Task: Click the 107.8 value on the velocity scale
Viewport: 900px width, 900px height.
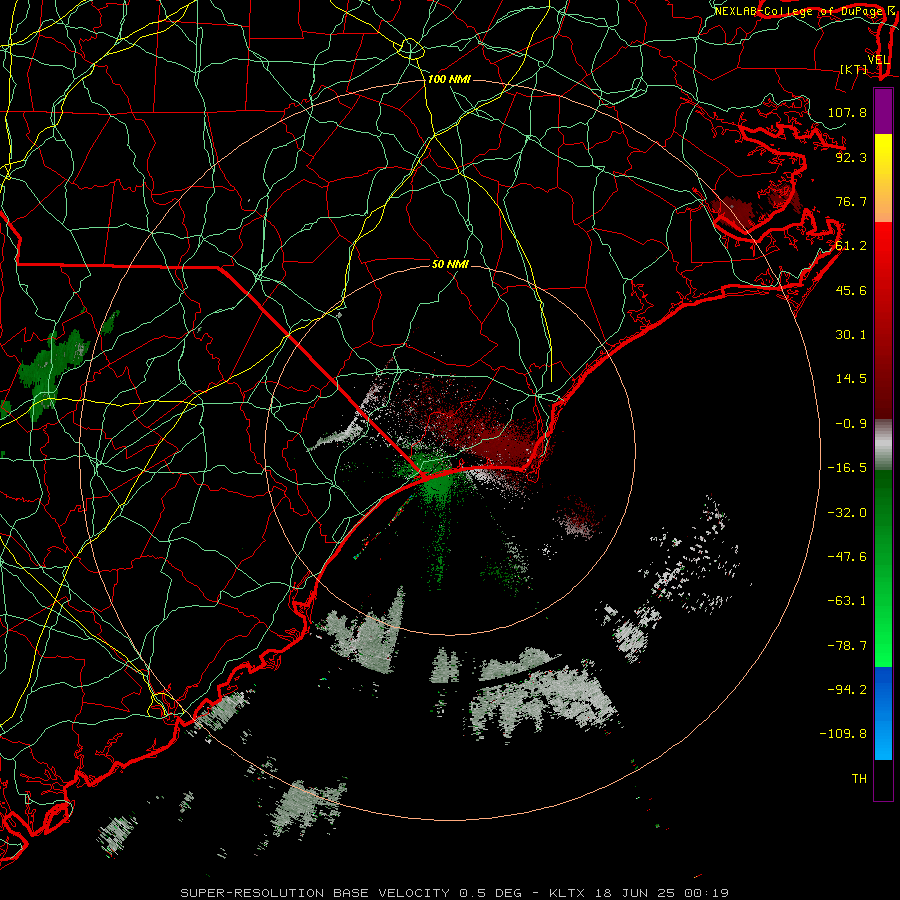Action: point(847,112)
